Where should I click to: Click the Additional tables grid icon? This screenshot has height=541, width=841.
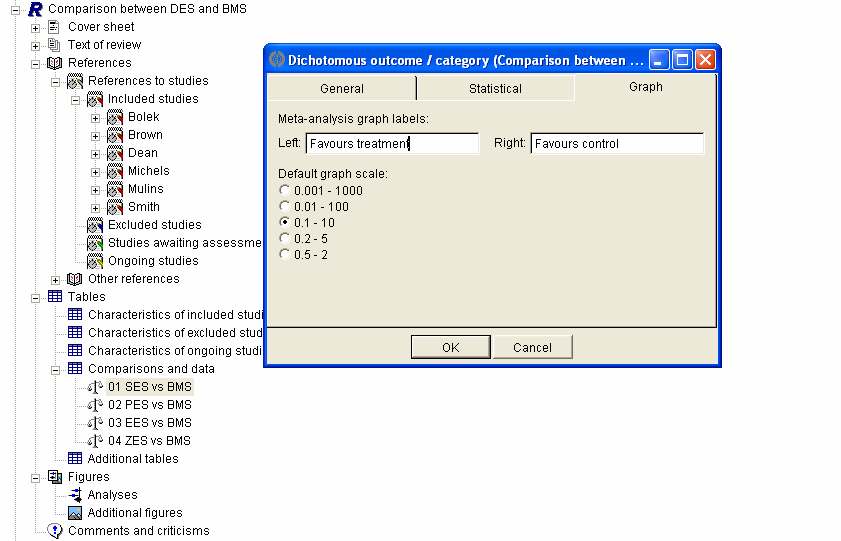75,458
